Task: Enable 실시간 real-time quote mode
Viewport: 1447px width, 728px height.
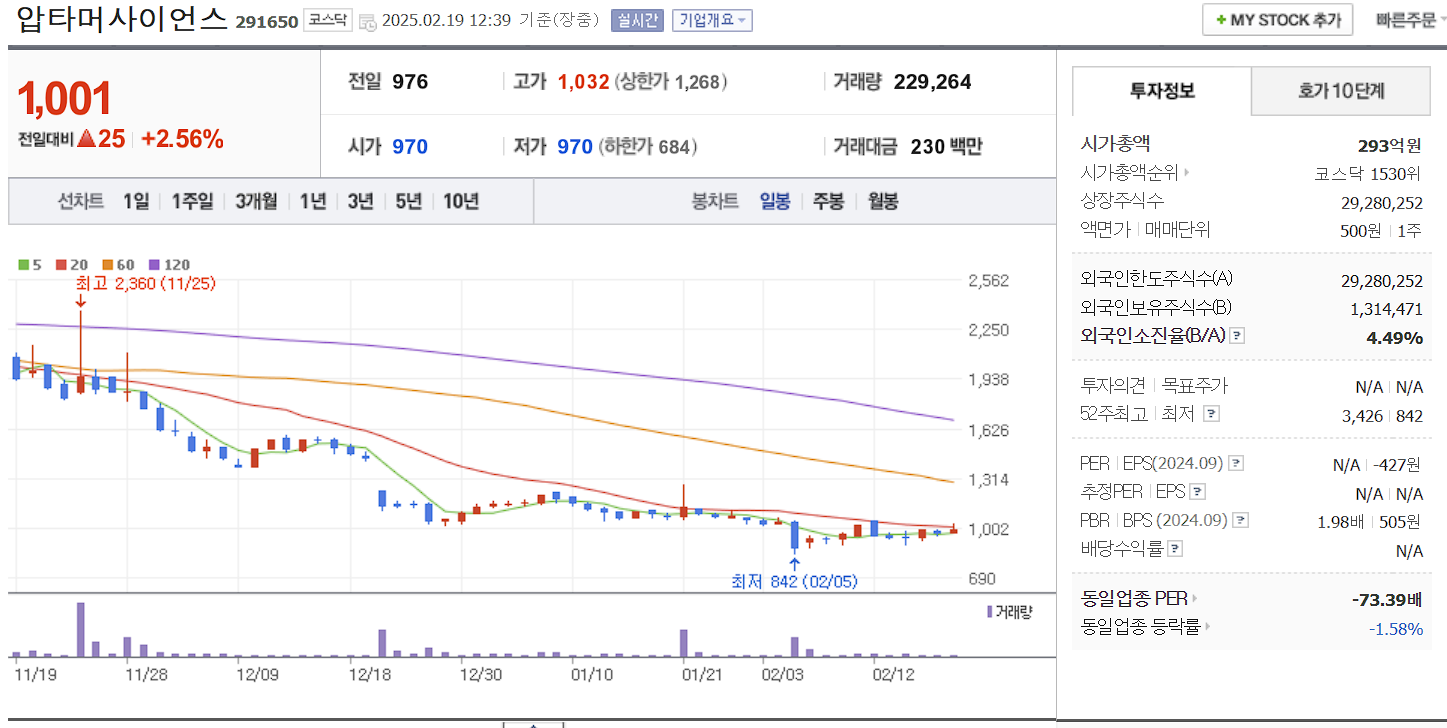Action: pos(637,19)
